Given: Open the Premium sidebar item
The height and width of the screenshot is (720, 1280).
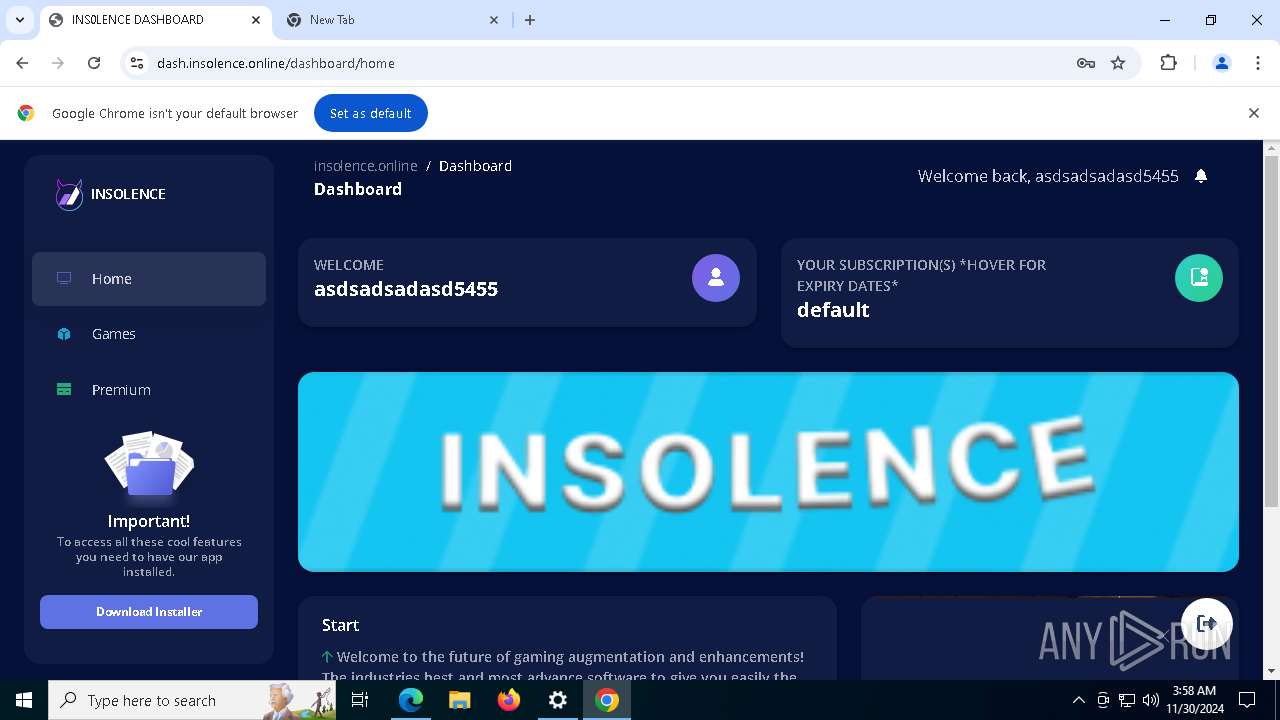Looking at the screenshot, I should pyautogui.click(x=149, y=390).
